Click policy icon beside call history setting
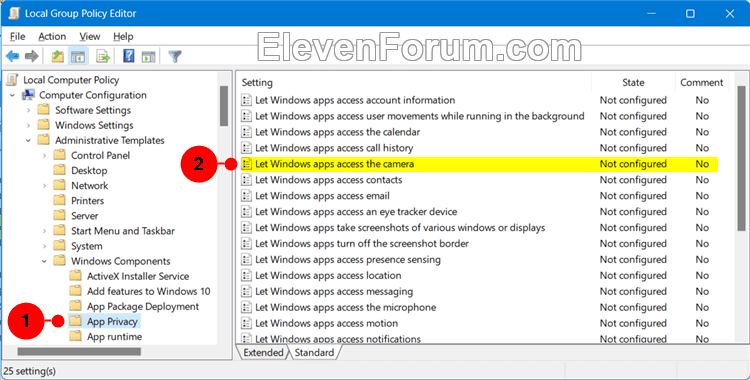This screenshot has height=380, width=750. pyautogui.click(x=246, y=148)
